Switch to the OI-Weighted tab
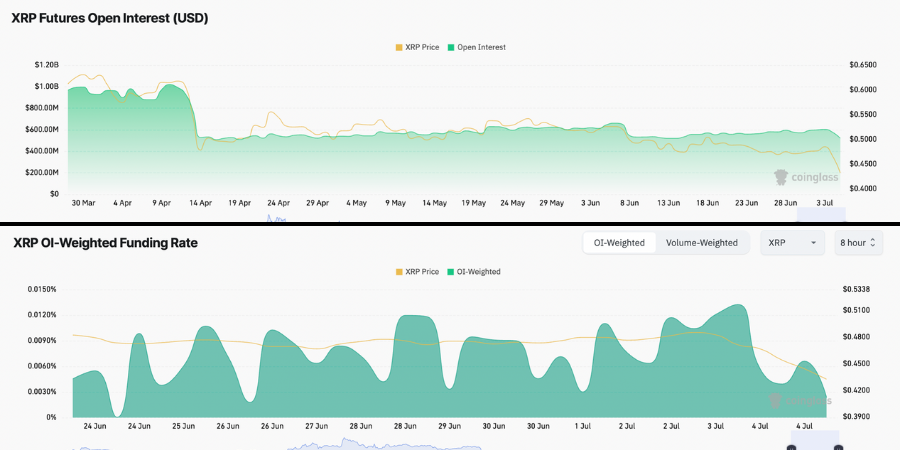This screenshot has height=450, width=900. 619,243
